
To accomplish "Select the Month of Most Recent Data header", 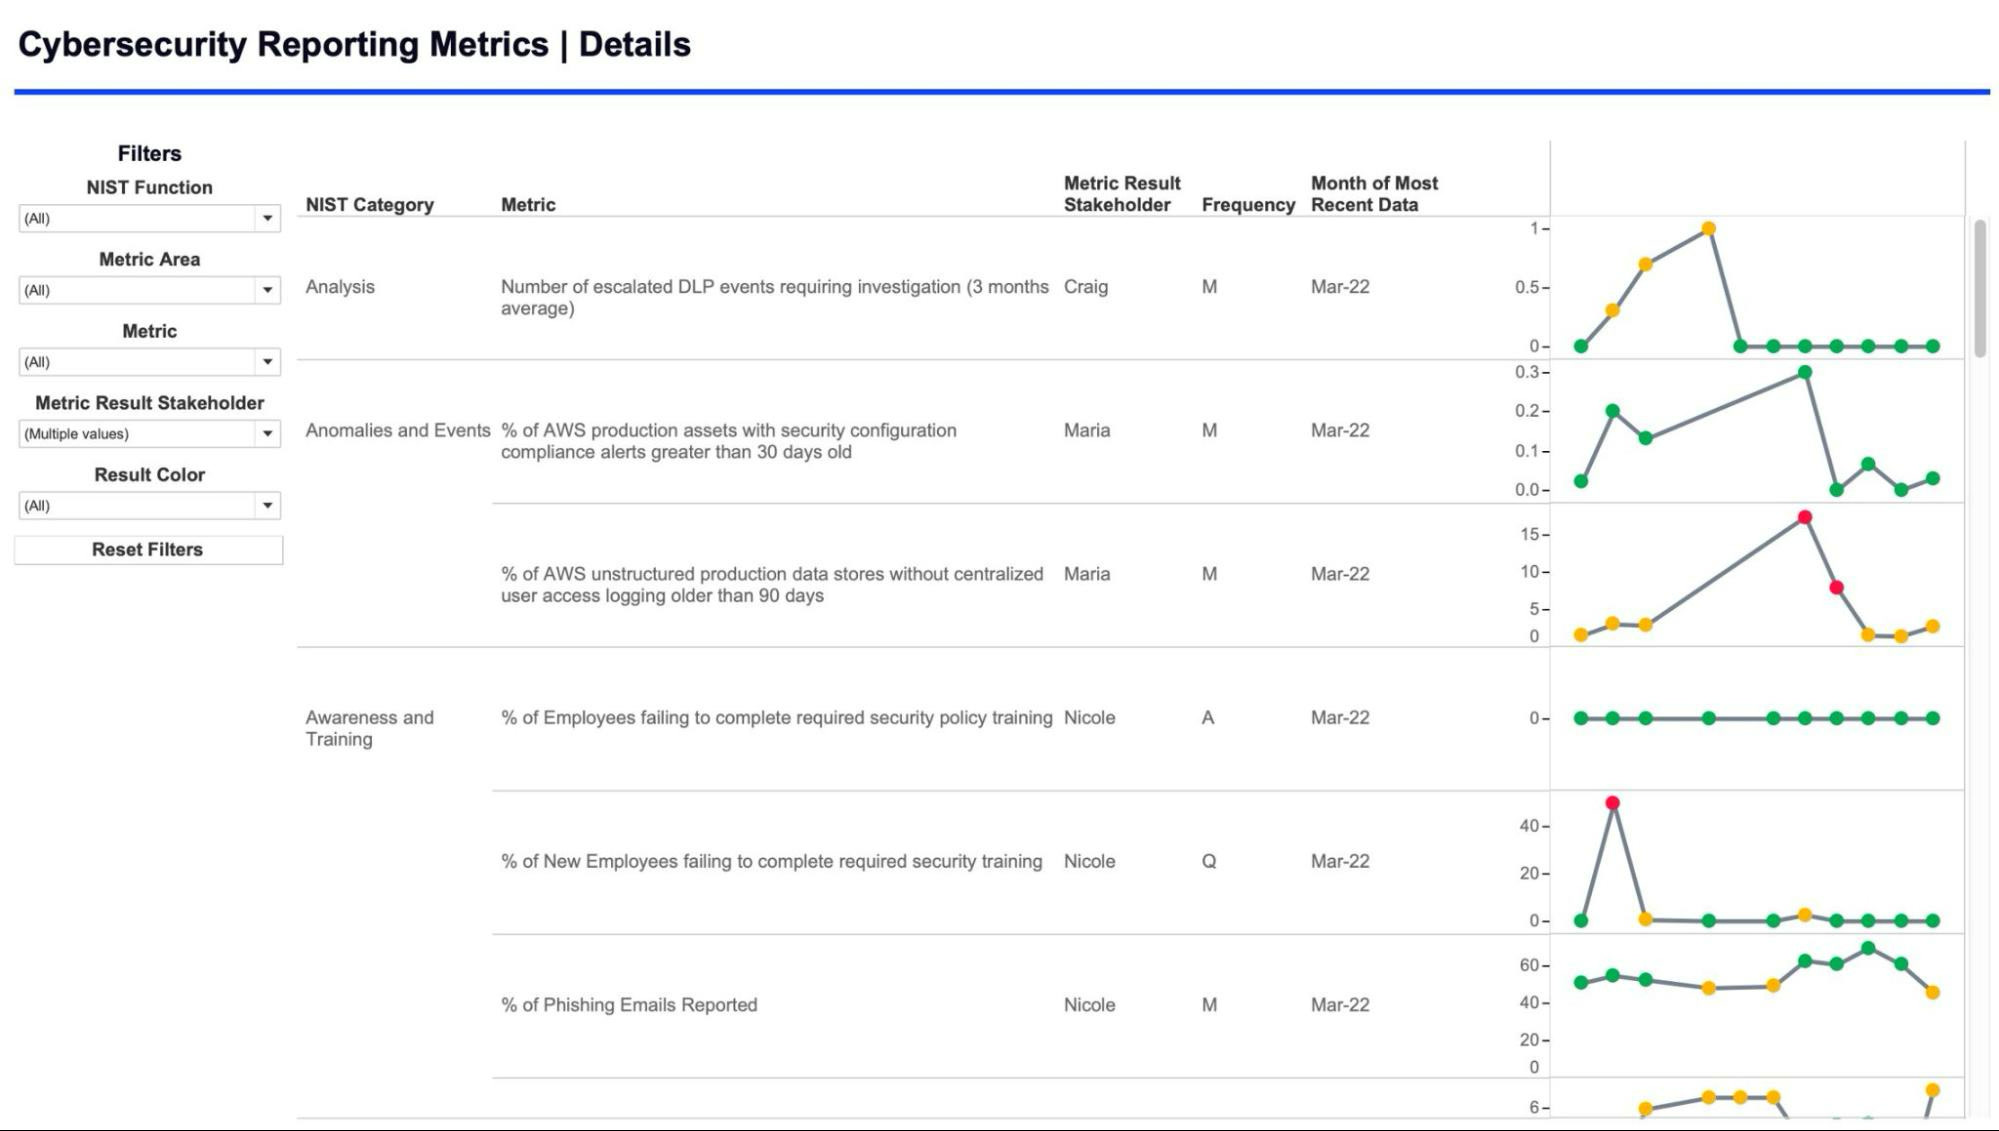I will coord(1374,193).
